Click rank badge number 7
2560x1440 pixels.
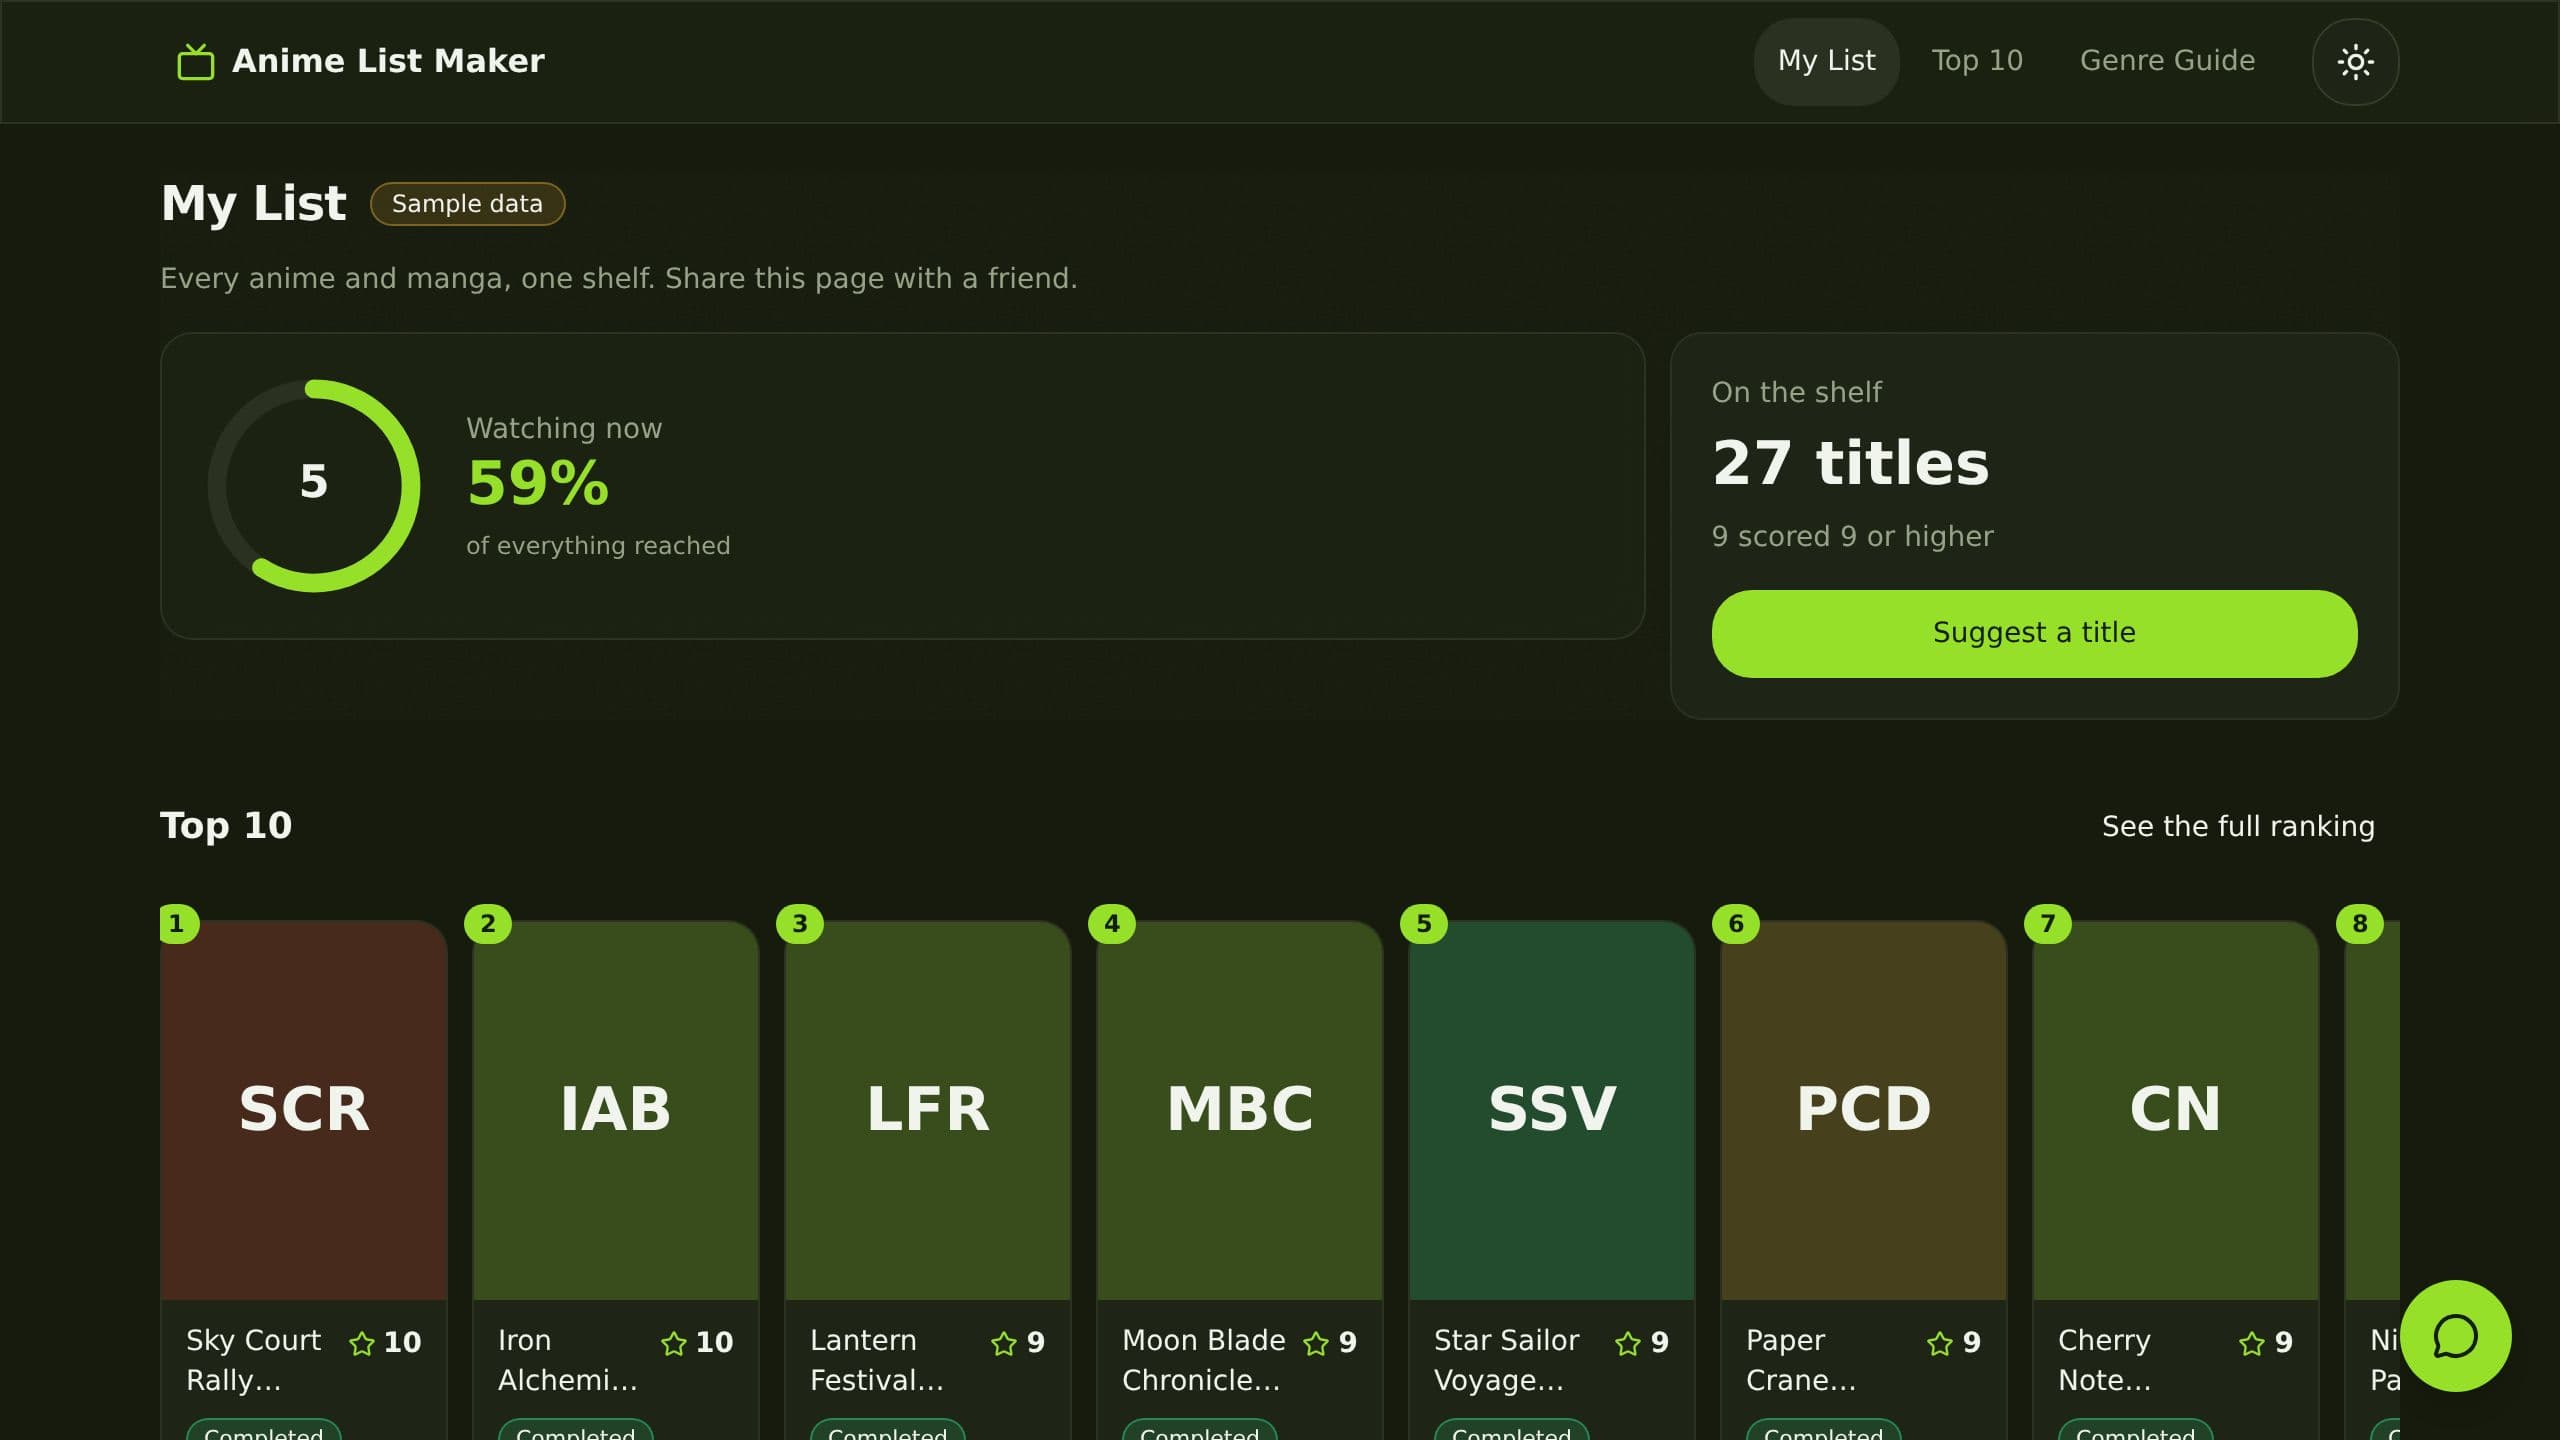pyautogui.click(x=2048, y=923)
